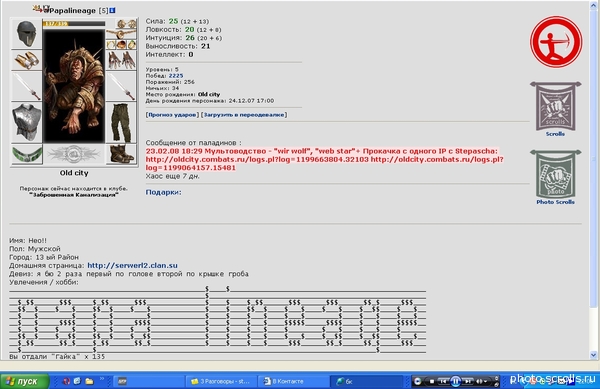Click the media player next track button

pyautogui.click(x=468, y=381)
